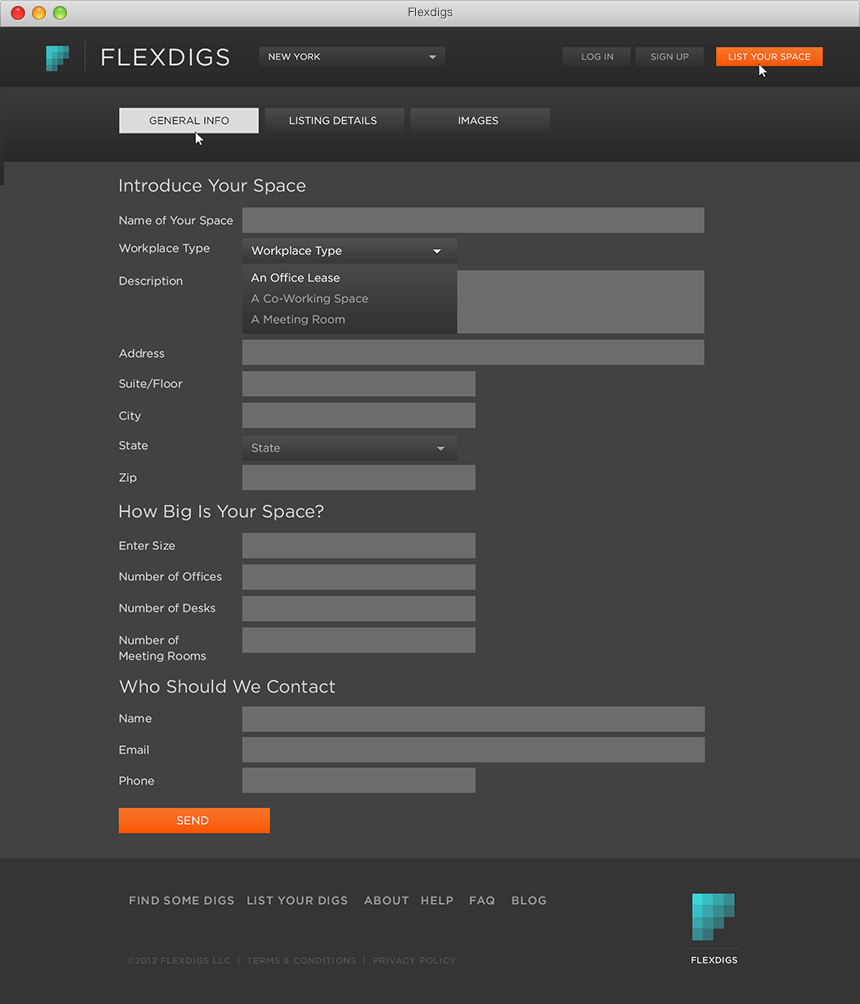Click the Introduce Your Space heading
Image resolution: width=860 pixels, height=1004 pixels.
(212, 186)
